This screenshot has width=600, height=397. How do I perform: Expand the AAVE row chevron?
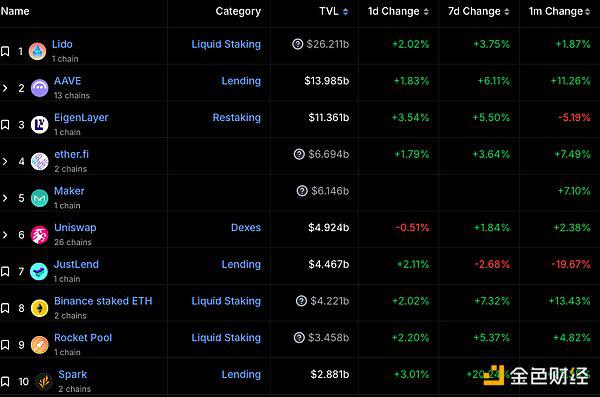[5, 88]
